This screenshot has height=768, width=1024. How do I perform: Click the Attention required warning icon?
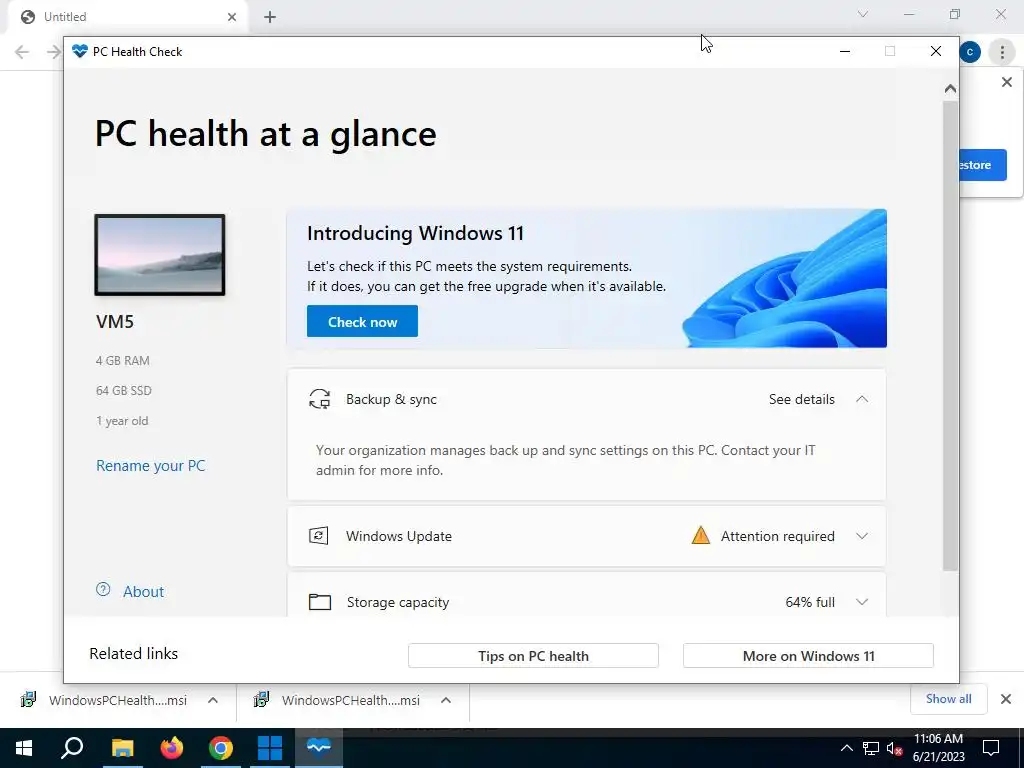(x=701, y=536)
